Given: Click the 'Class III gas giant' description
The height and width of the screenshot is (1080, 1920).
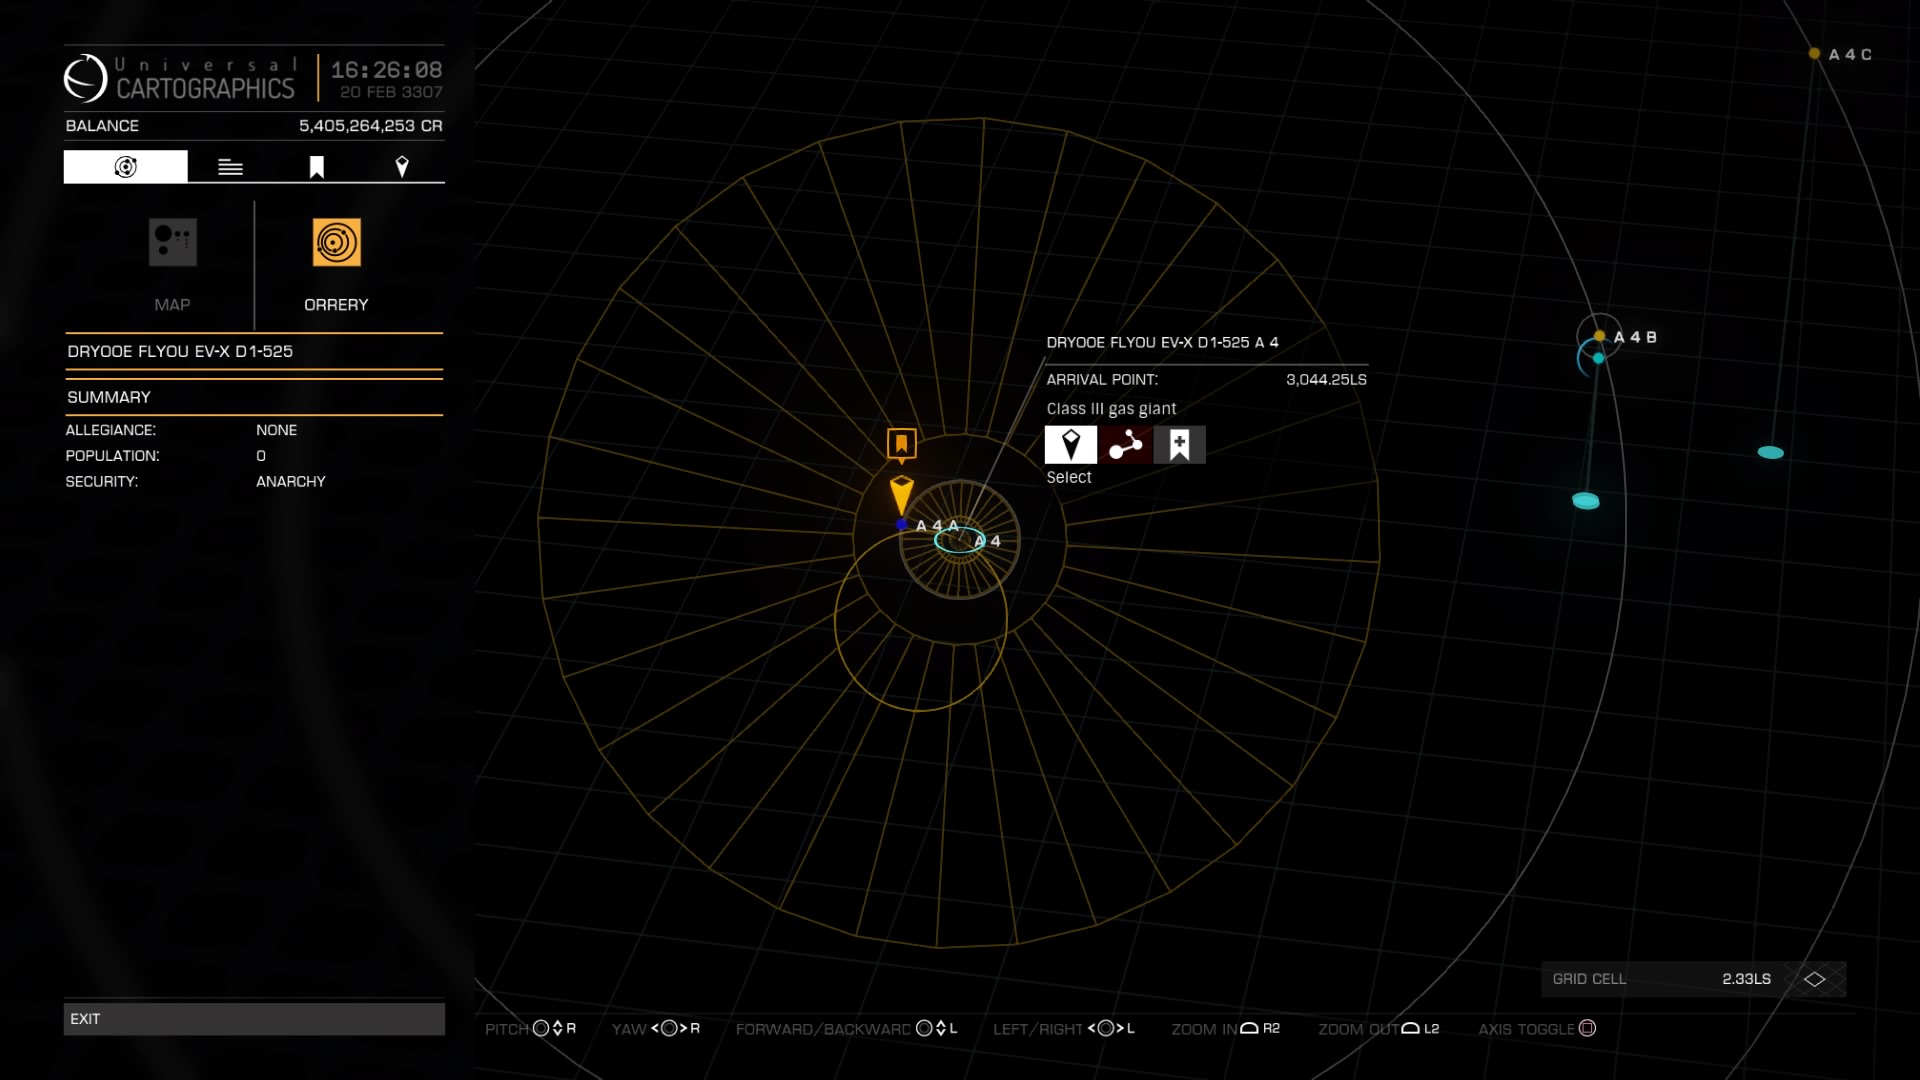Looking at the screenshot, I should (x=1111, y=409).
